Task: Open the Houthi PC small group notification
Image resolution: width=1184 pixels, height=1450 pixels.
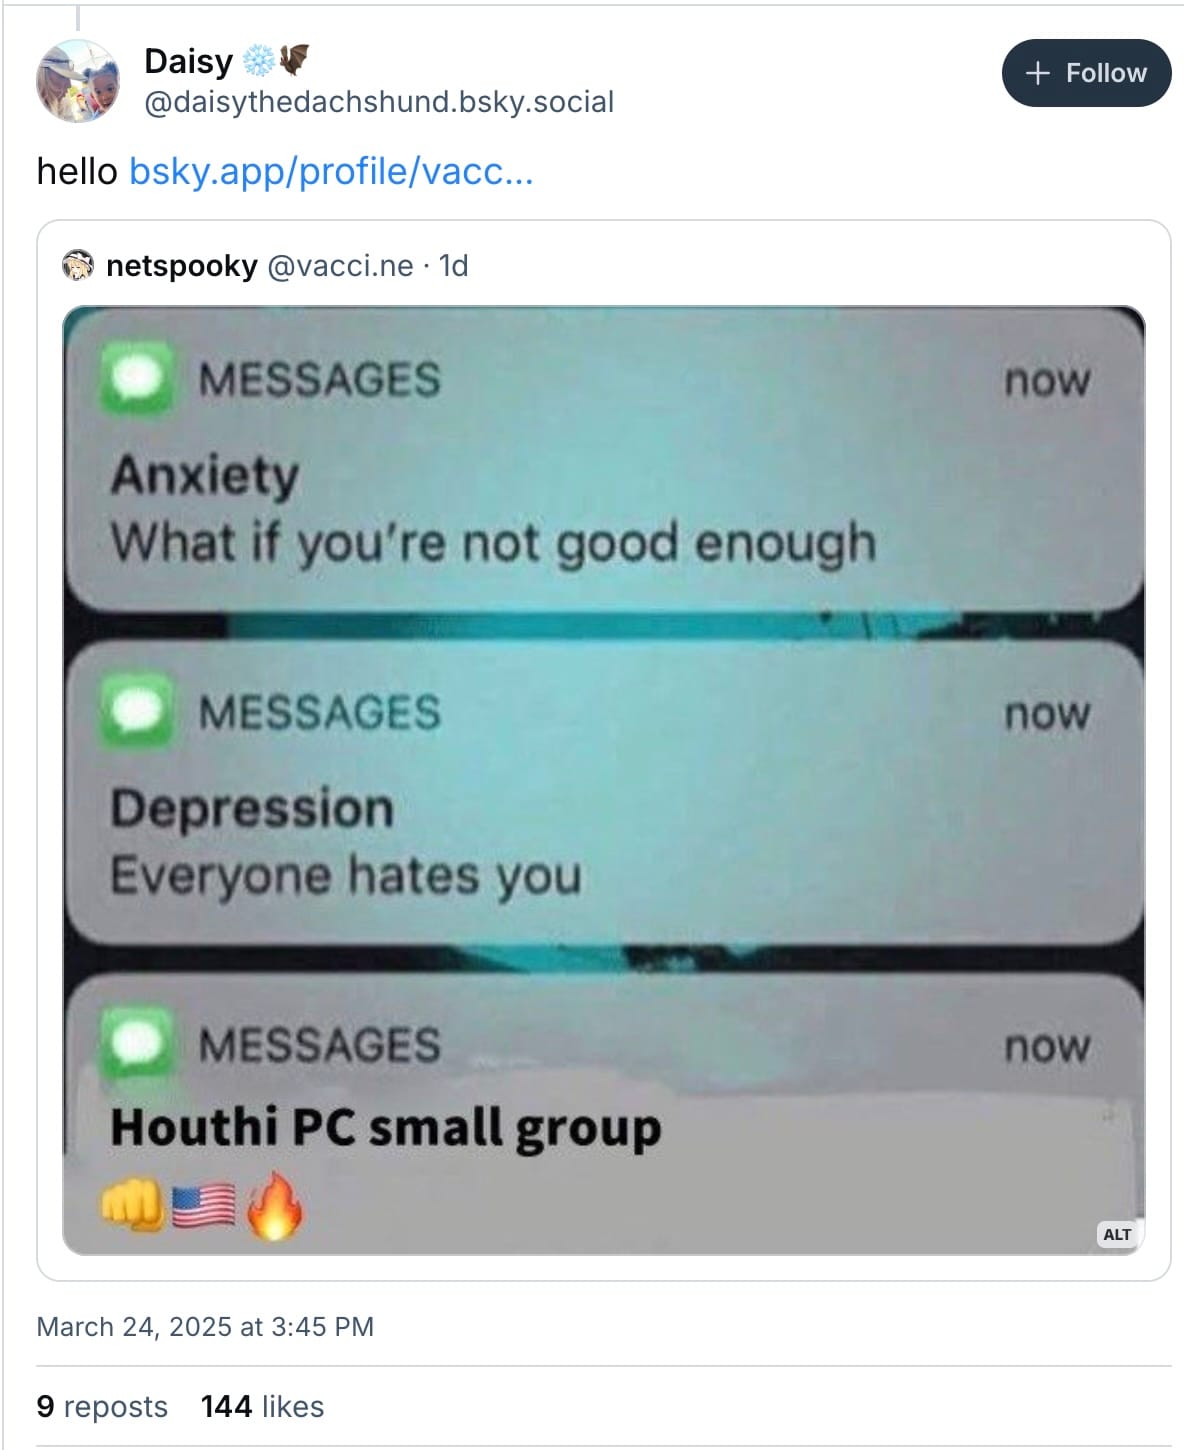Action: [603, 1116]
